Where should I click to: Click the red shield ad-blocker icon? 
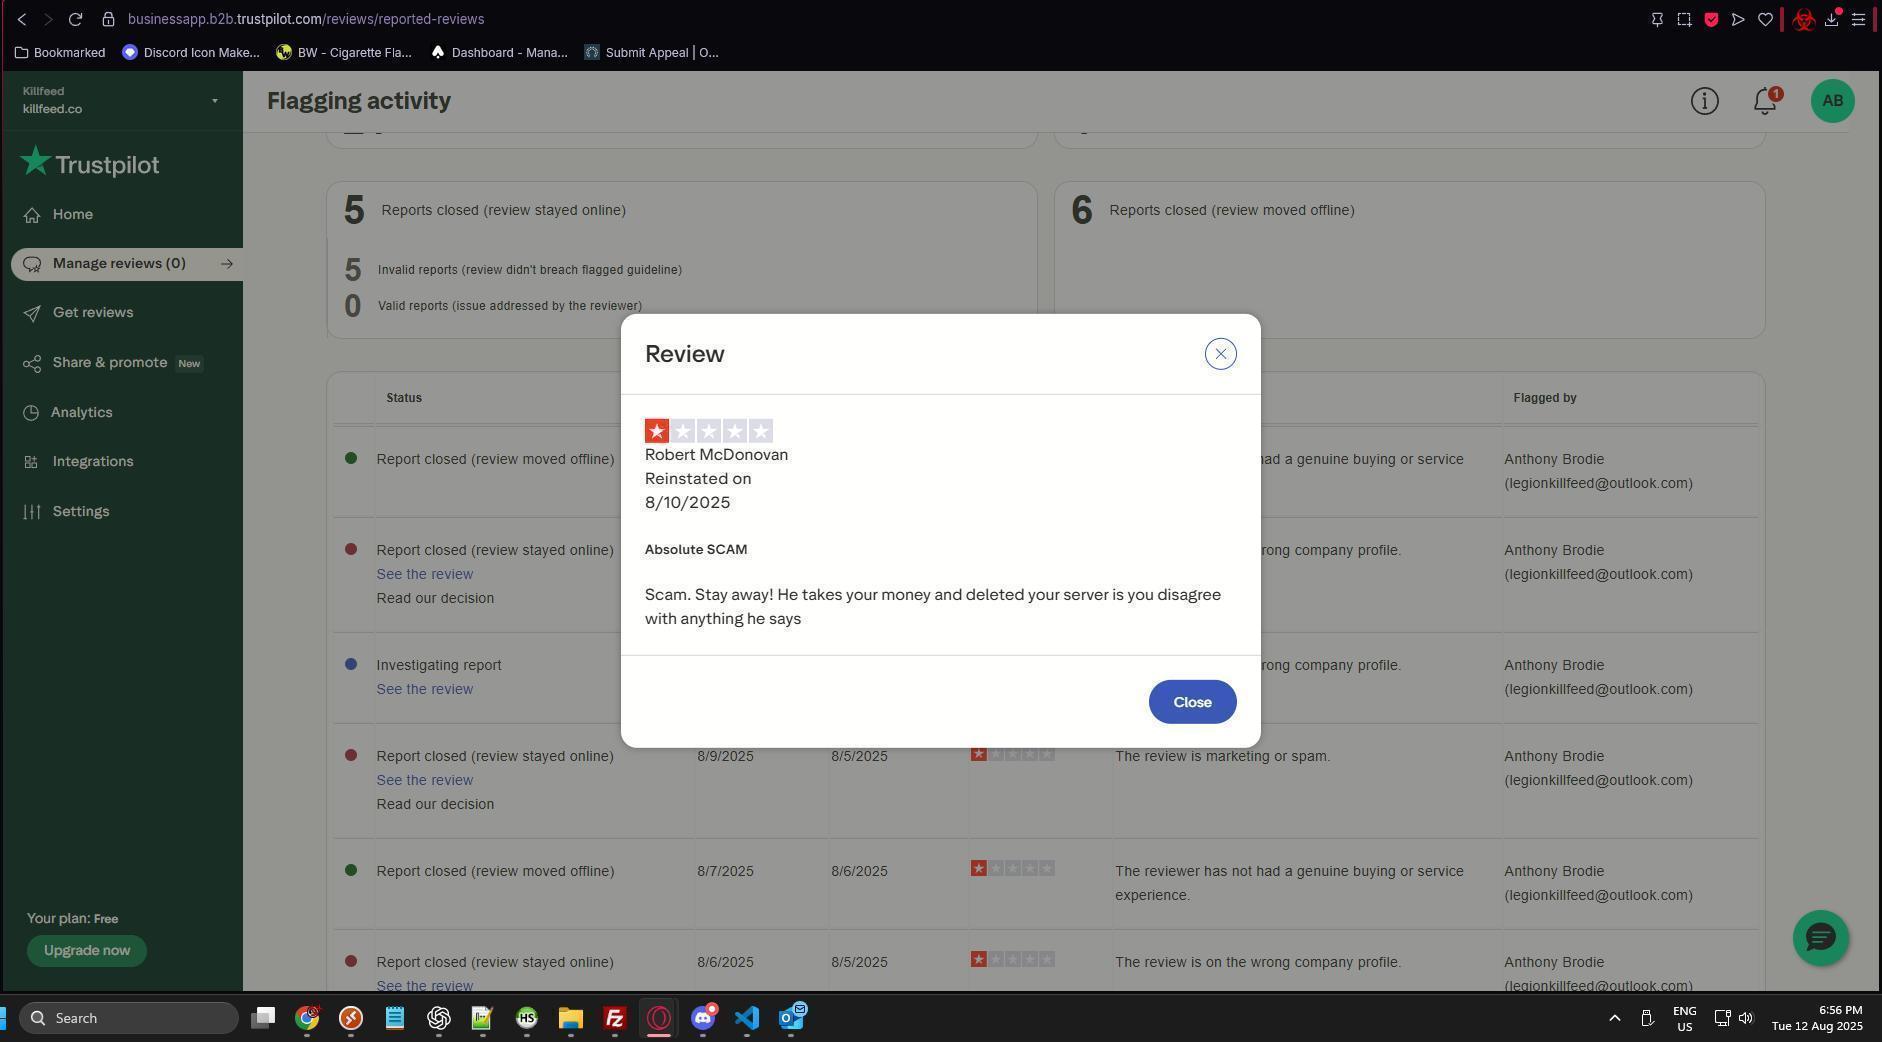[x=1711, y=19]
